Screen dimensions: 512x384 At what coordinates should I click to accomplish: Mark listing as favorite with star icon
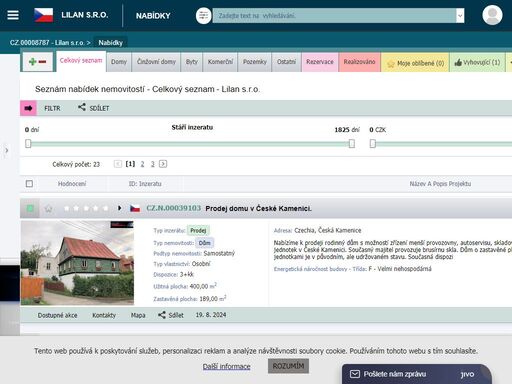(48, 209)
